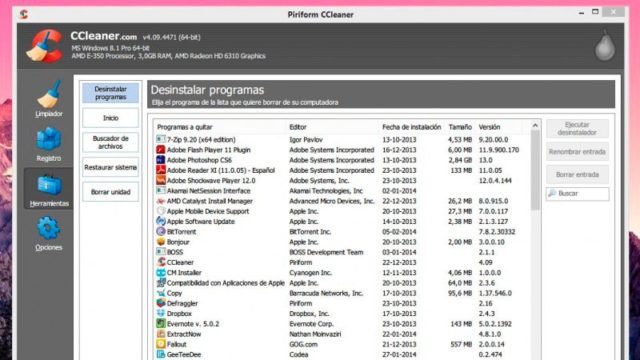Image resolution: width=640 pixels, height=360 pixels.
Task: Select the Advanced Micro Devices, Inc. cell
Action: tap(332, 201)
